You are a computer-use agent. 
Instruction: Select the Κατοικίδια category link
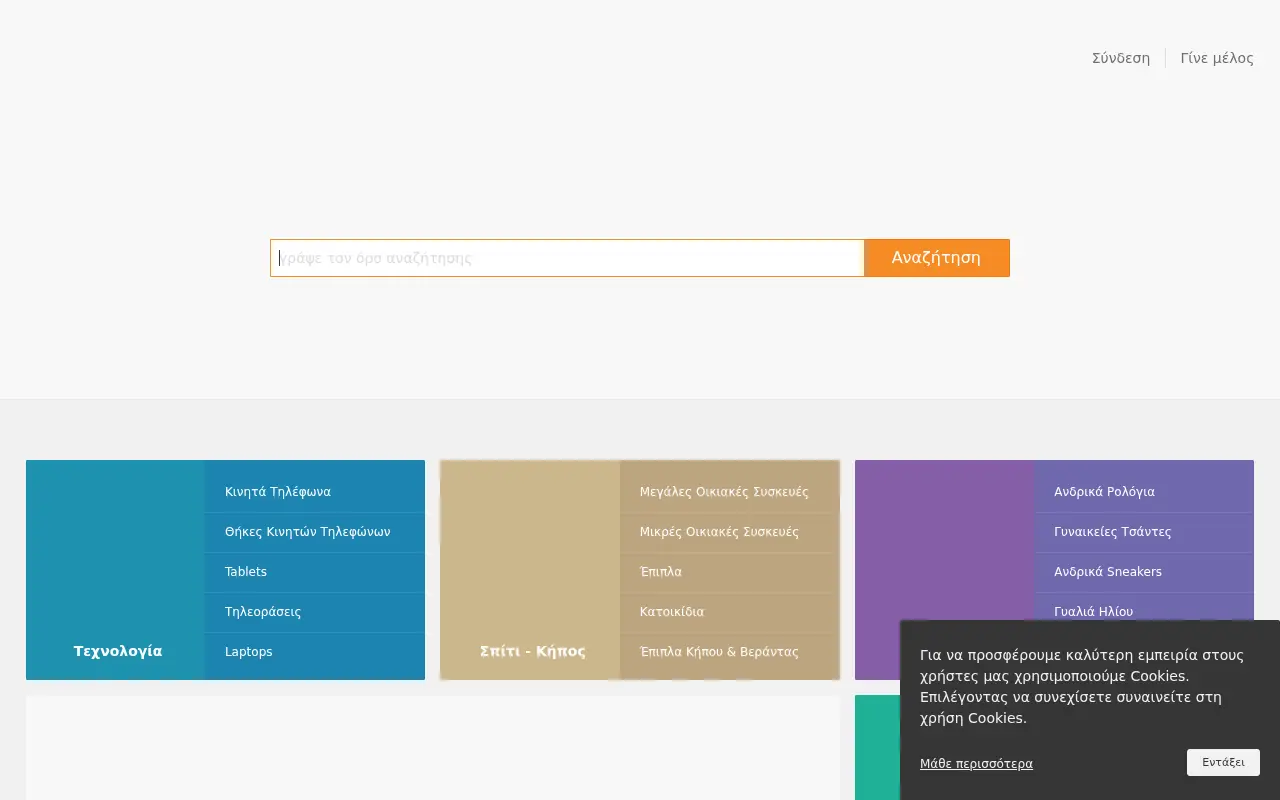729,612
